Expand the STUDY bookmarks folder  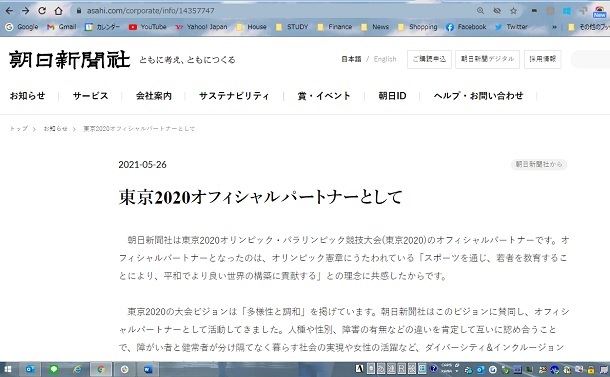(x=292, y=27)
